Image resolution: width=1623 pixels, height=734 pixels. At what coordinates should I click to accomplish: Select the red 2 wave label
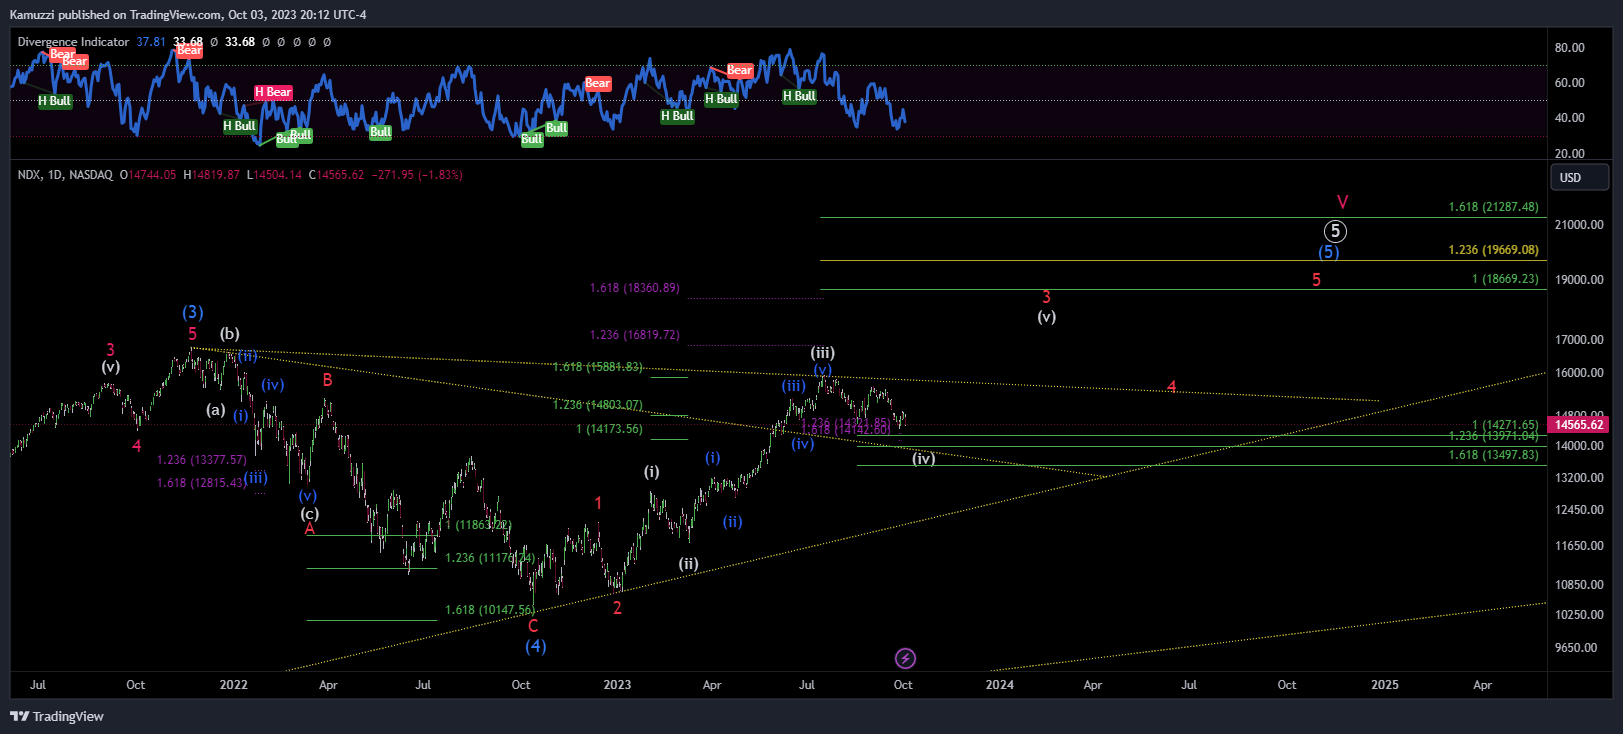click(617, 608)
